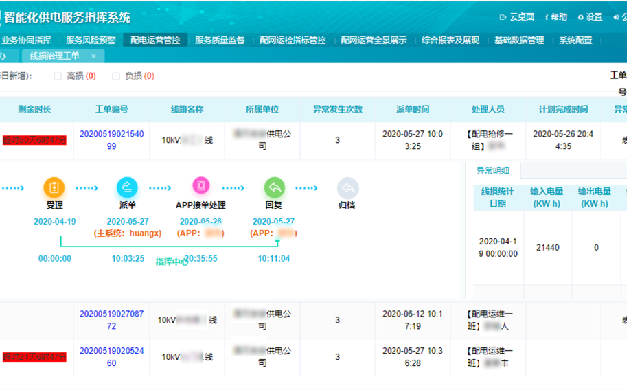This screenshot has width=627, height=390.
Task: Click the 输出电量 (KW h) header
Action: click(595, 198)
